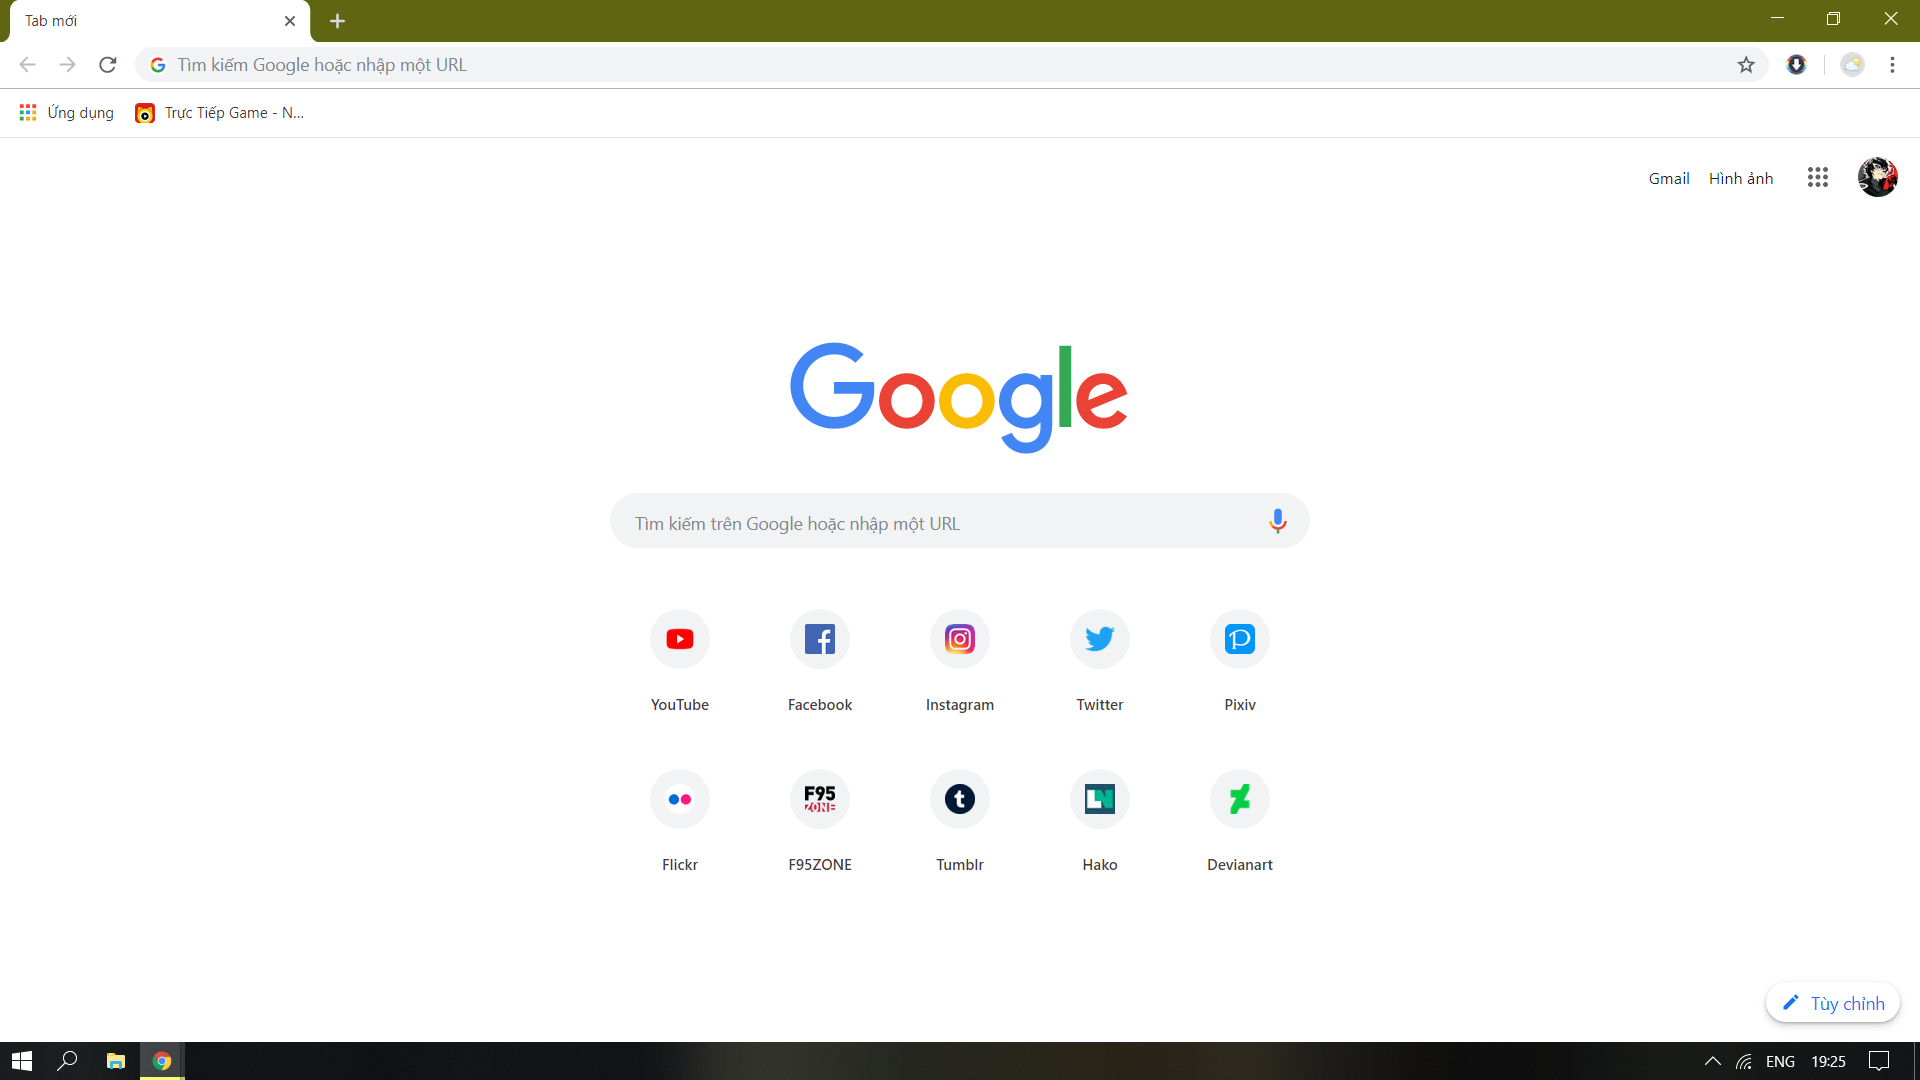Open Facebook from shortcuts
This screenshot has height=1080, width=1920.
pyautogui.click(x=819, y=638)
